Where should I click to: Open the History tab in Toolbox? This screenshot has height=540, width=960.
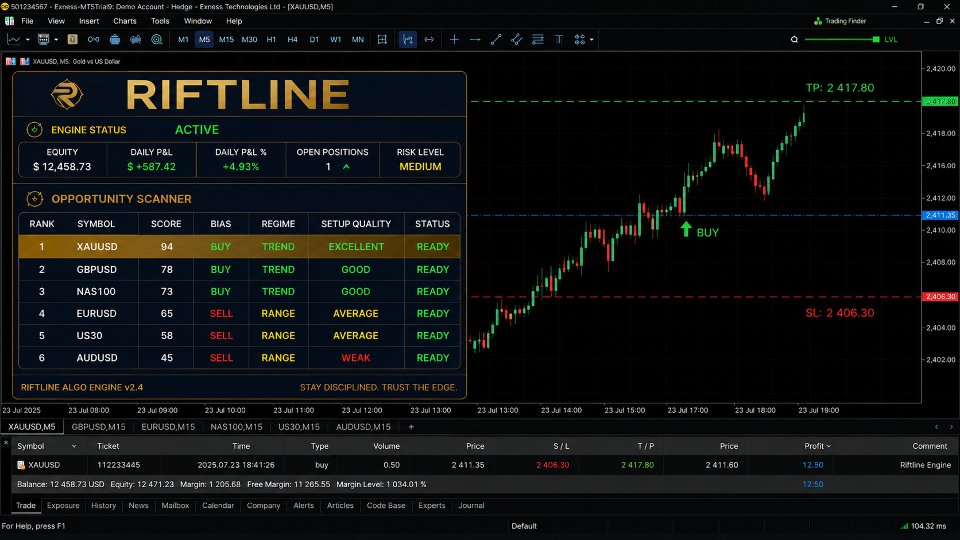point(103,506)
